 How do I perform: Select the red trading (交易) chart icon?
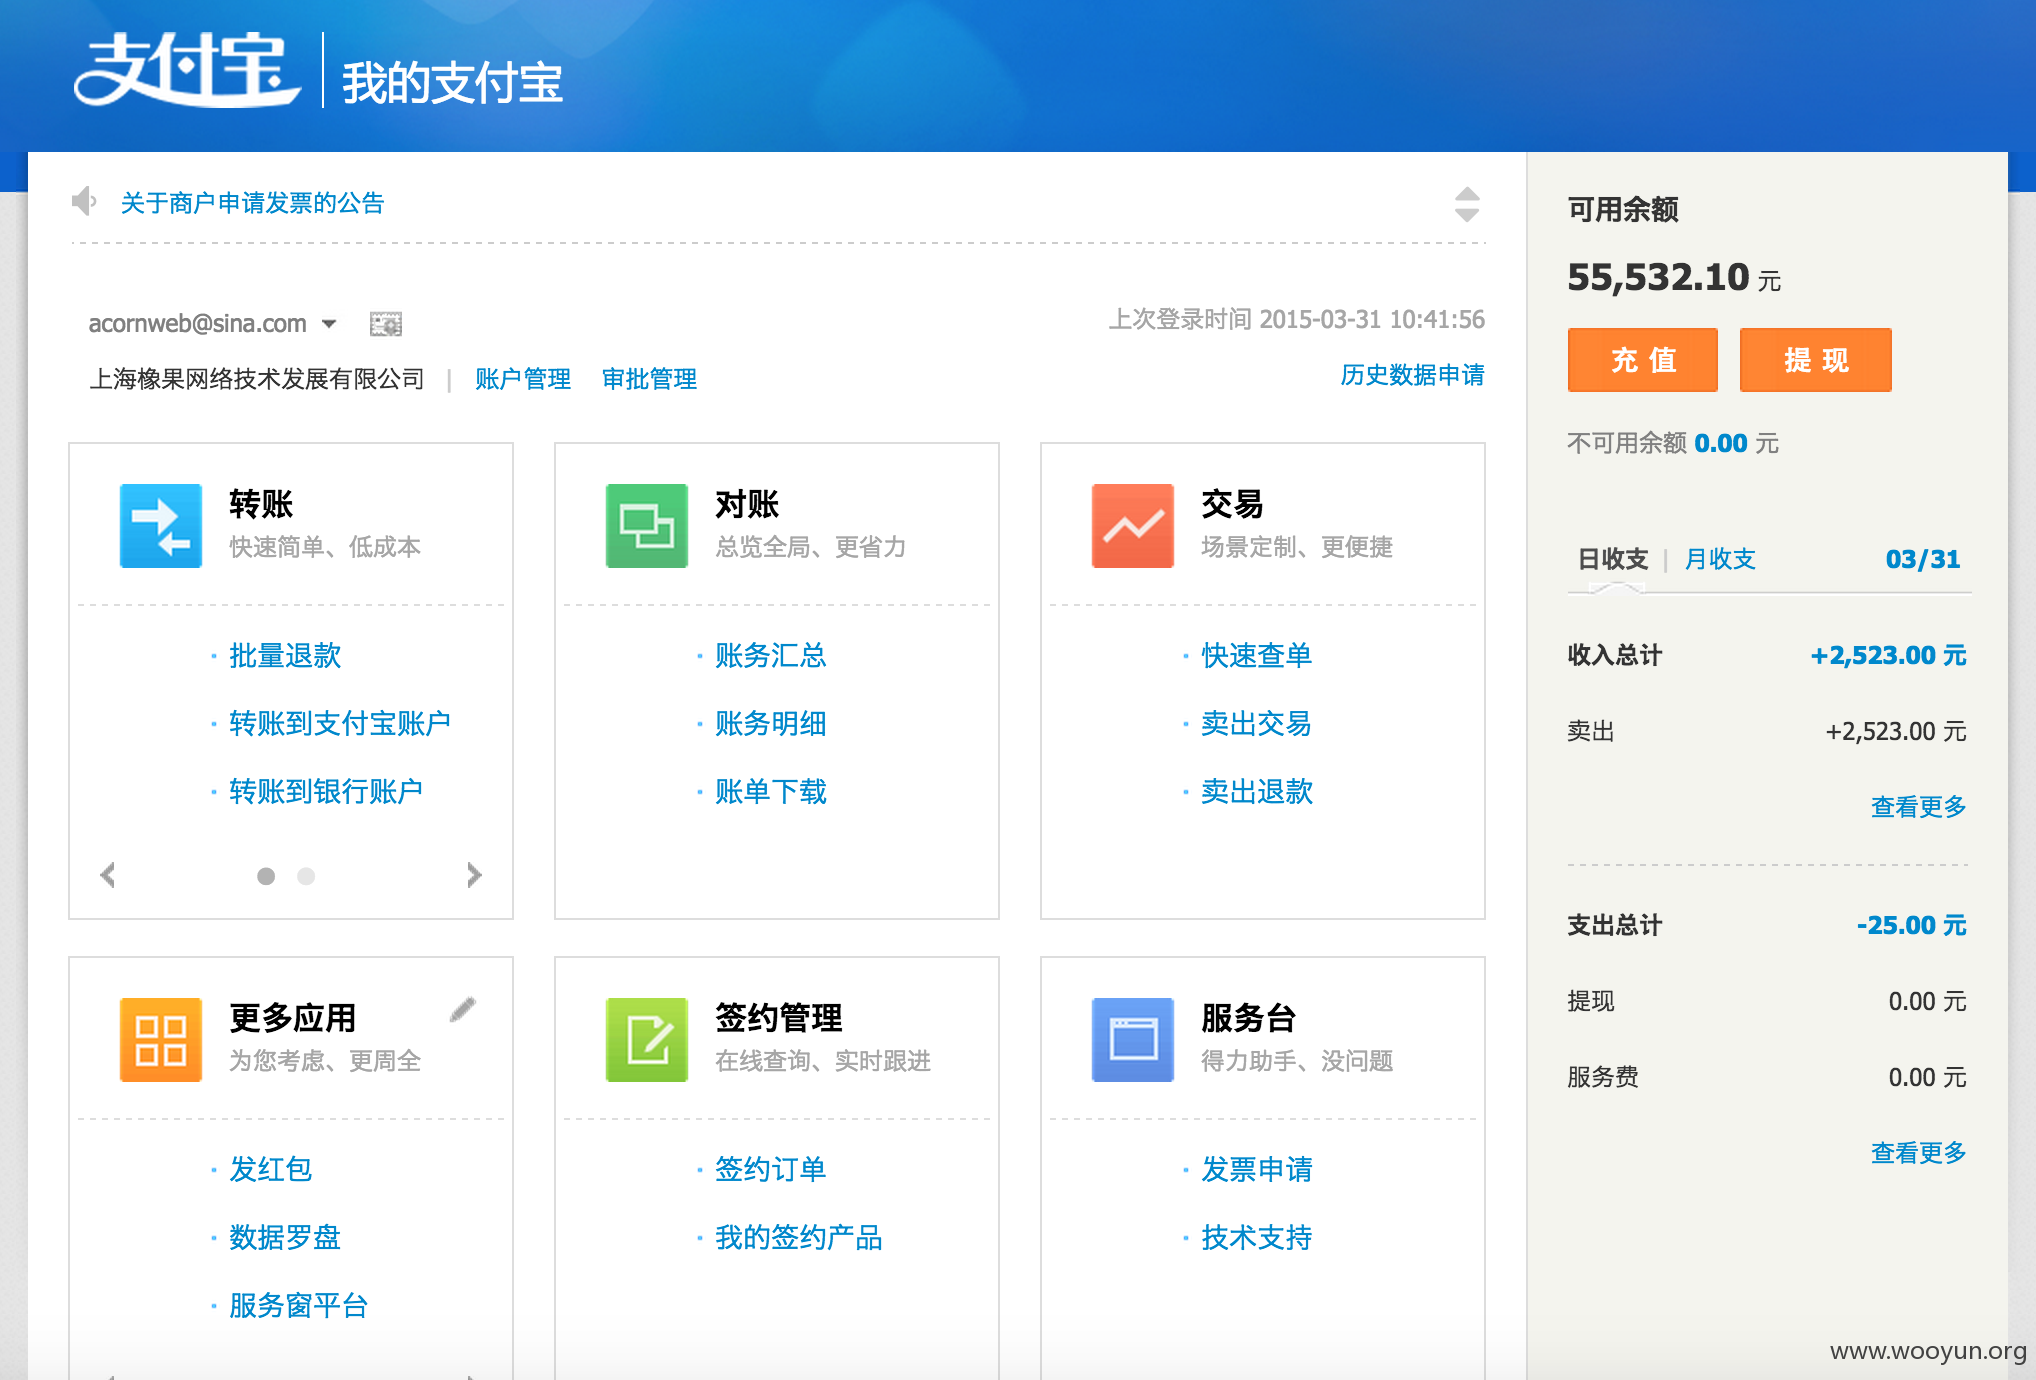point(1133,526)
